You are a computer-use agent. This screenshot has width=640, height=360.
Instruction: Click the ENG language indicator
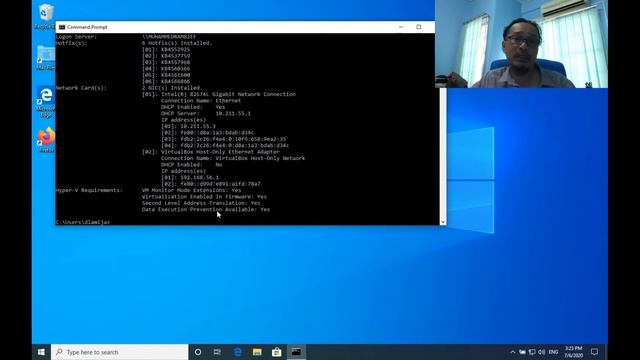coord(553,352)
